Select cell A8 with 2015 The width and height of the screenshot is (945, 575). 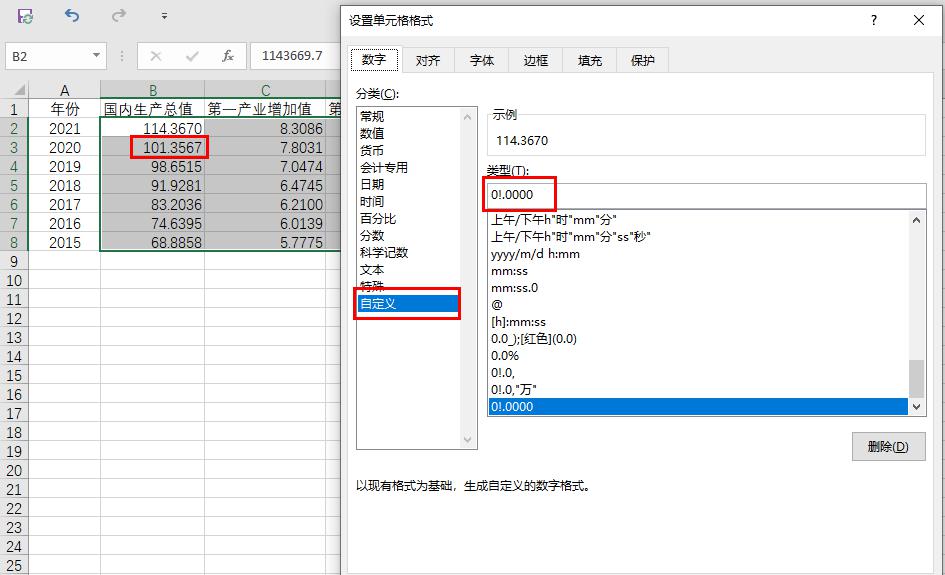(x=64, y=242)
